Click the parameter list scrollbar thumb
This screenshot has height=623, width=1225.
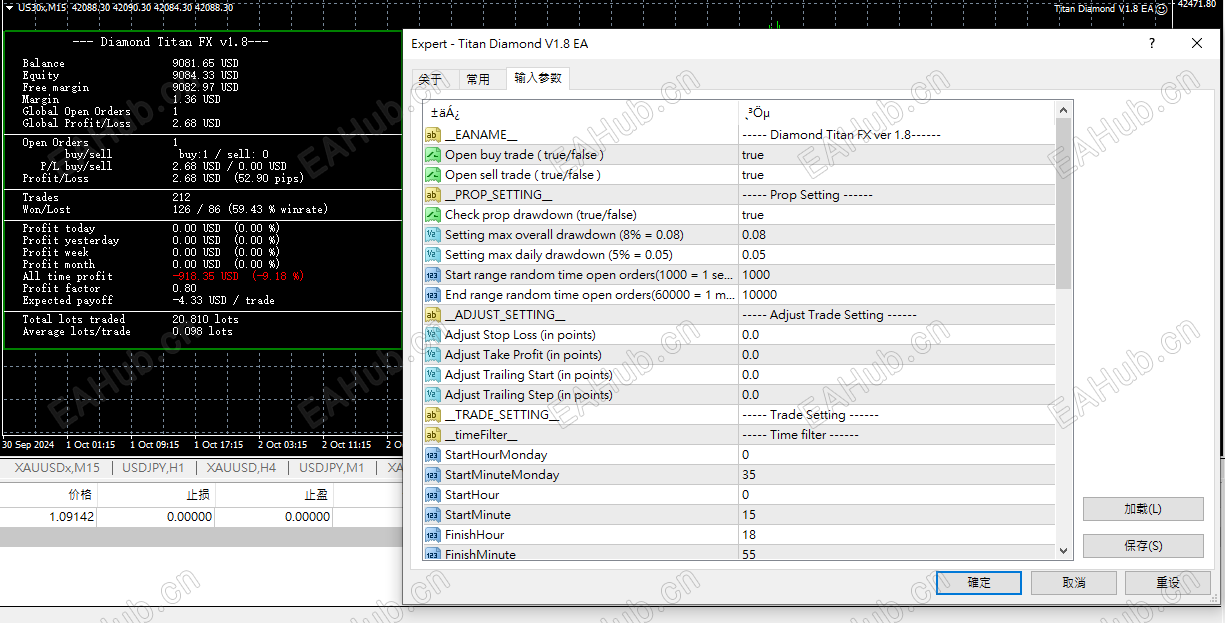[x=1063, y=203]
